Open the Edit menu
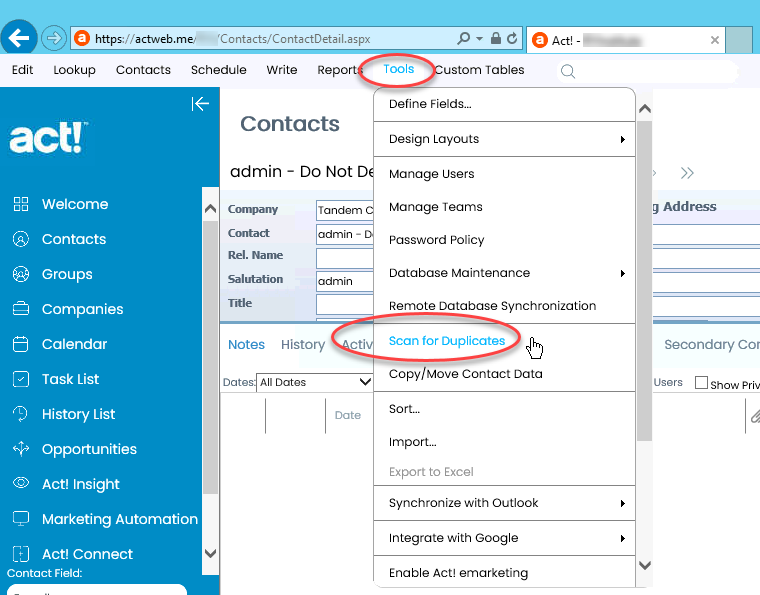The width and height of the screenshot is (760, 595). click(22, 70)
